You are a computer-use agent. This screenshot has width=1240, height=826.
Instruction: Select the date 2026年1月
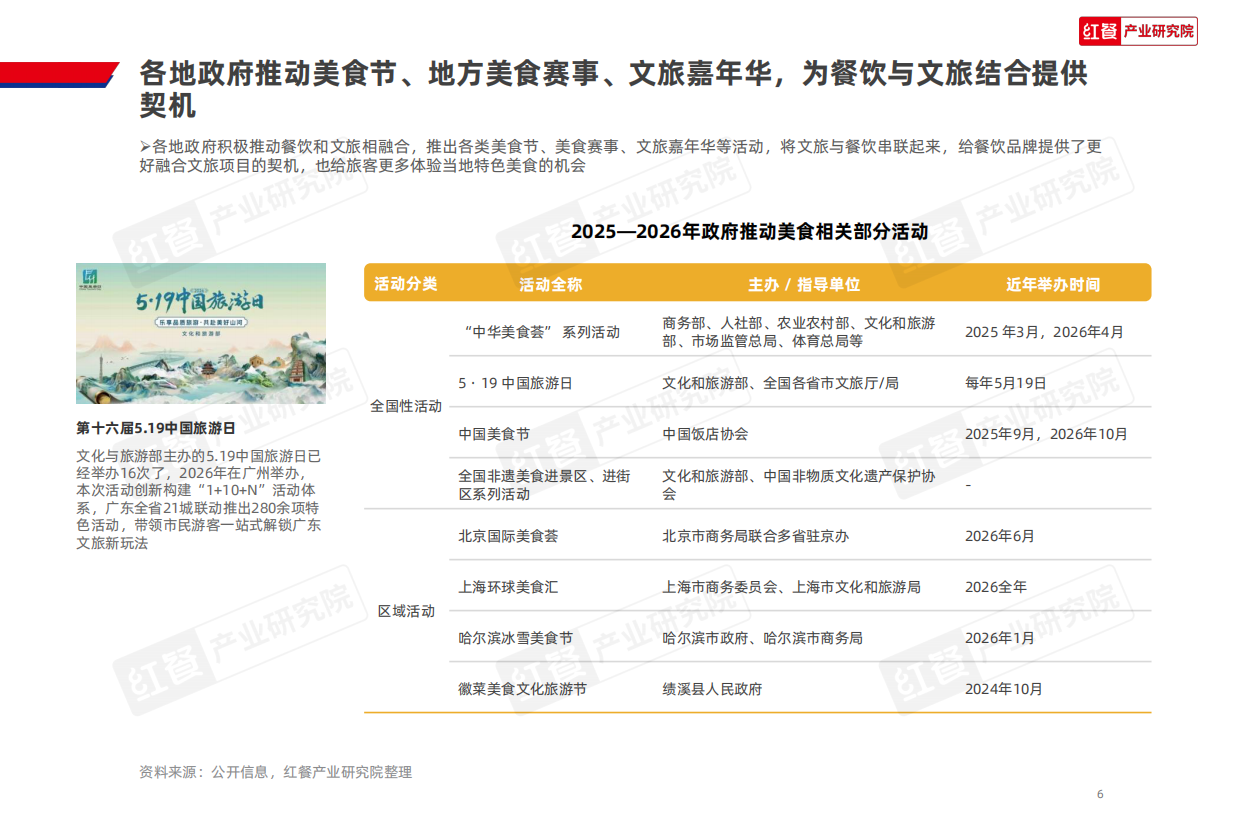pos(1000,638)
